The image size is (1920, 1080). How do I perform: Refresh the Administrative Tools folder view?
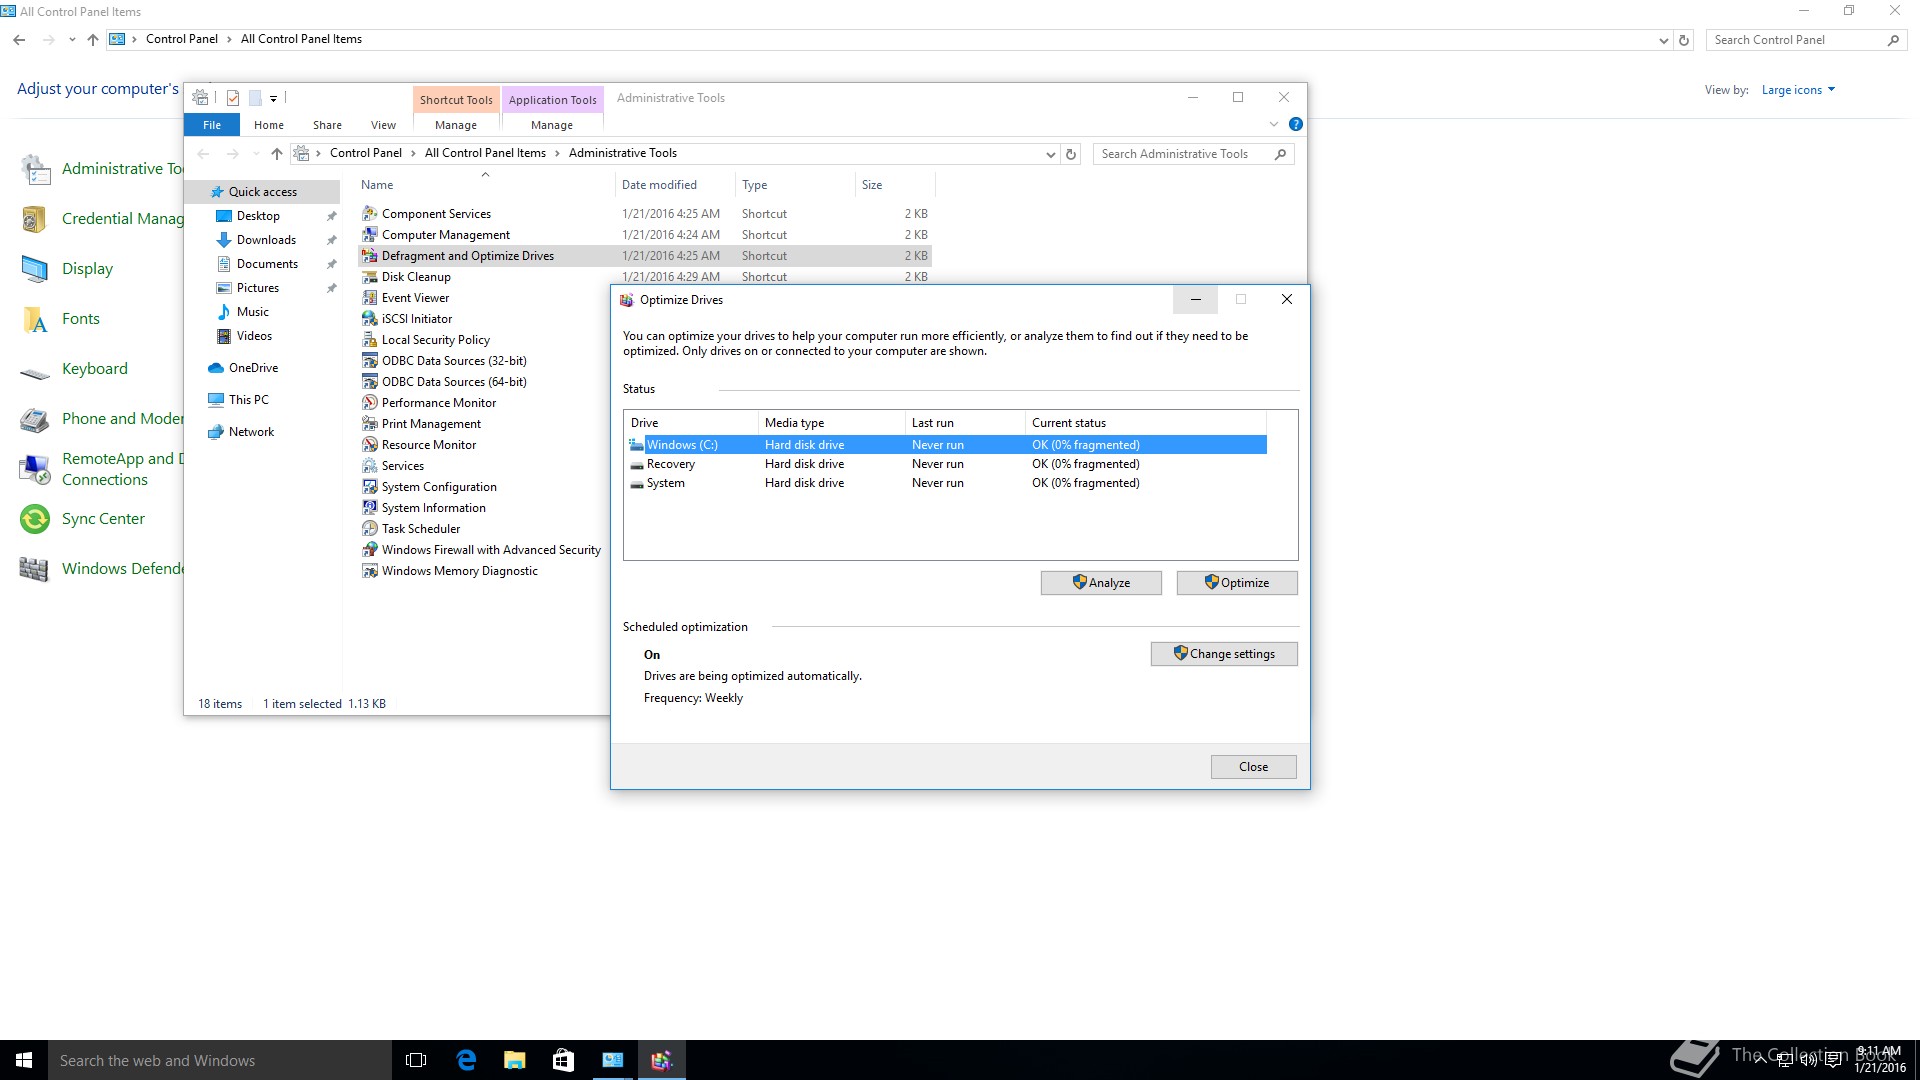click(x=1071, y=154)
